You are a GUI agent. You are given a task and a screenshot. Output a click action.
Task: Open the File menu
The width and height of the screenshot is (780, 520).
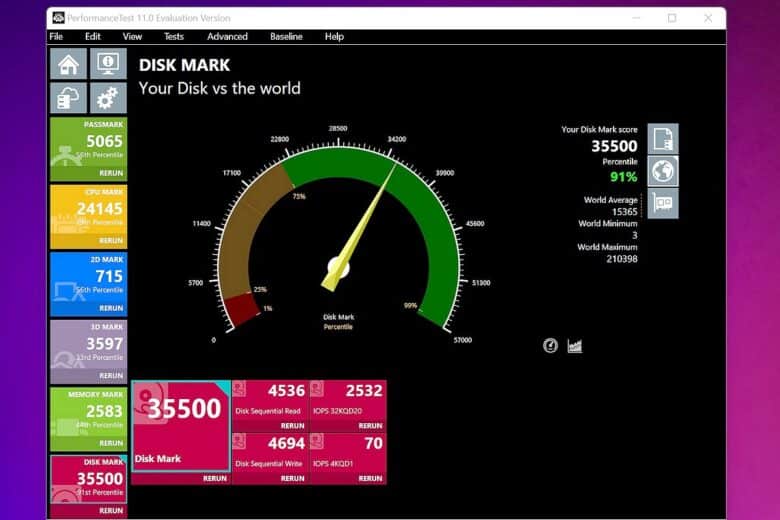click(56, 36)
